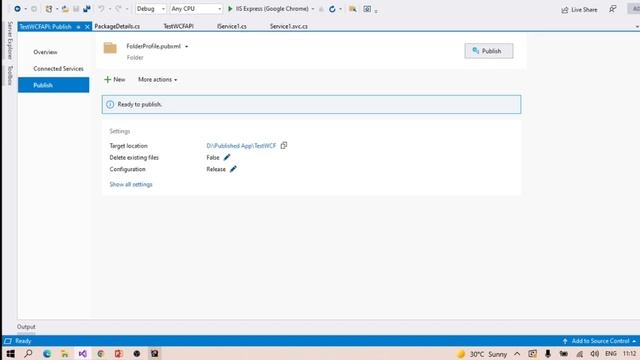Expand the new project dropdown arrow
640x360 pixels.
(57, 9)
